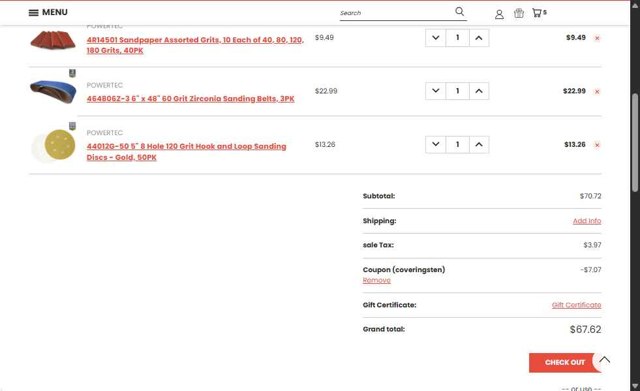Screen dimensions: 640x391
Task: Open the hamburger MENU button
Action: tap(48, 12)
